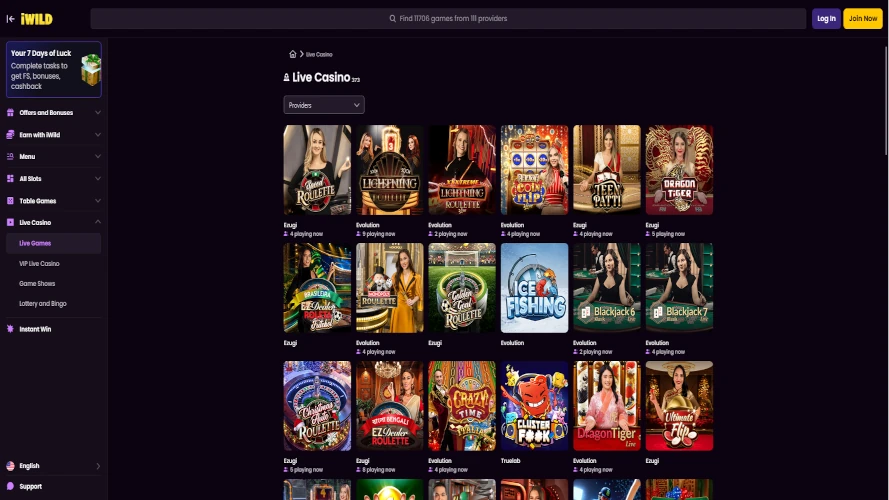Click the Support chat icon
The width and height of the screenshot is (889, 500).
tap(10, 486)
